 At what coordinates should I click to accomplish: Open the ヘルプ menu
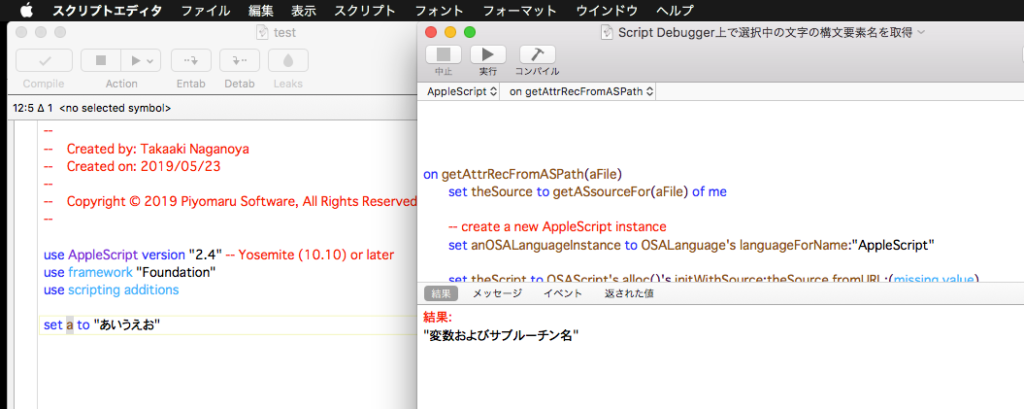click(x=675, y=10)
